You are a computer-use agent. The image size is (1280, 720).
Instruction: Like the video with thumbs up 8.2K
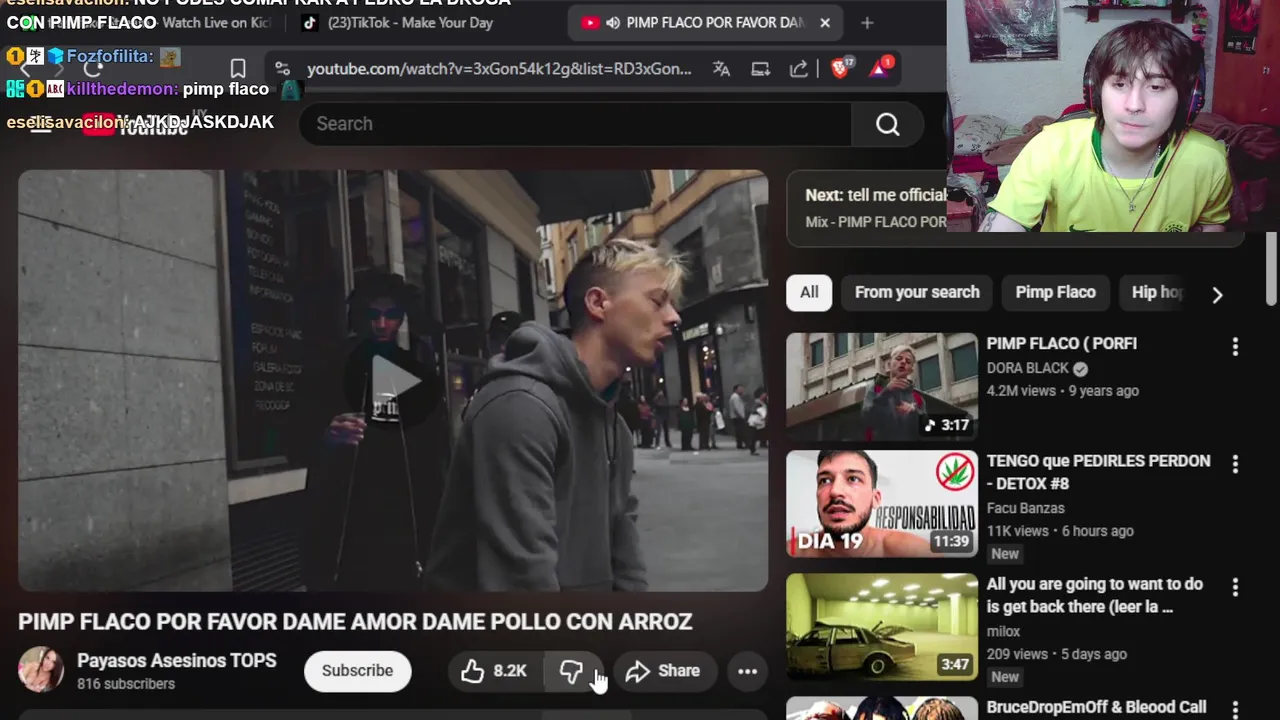pyautogui.click(x=495, y=670)
